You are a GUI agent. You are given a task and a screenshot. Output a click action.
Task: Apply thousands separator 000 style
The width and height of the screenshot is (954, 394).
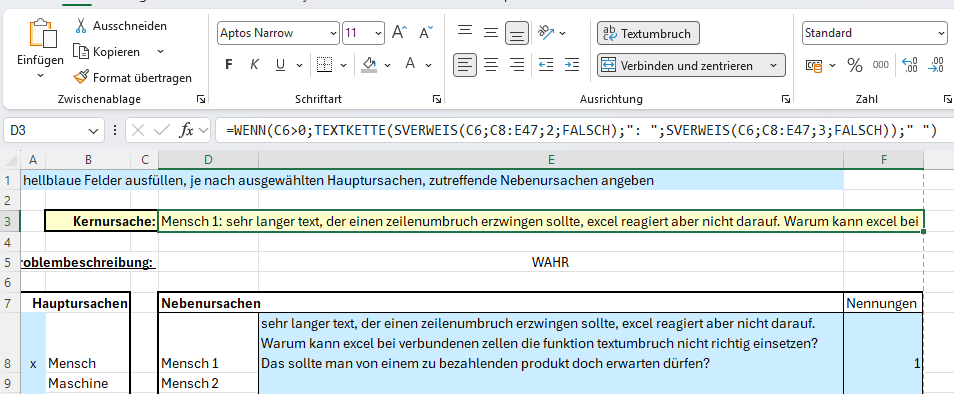click(x=880, y=65)
